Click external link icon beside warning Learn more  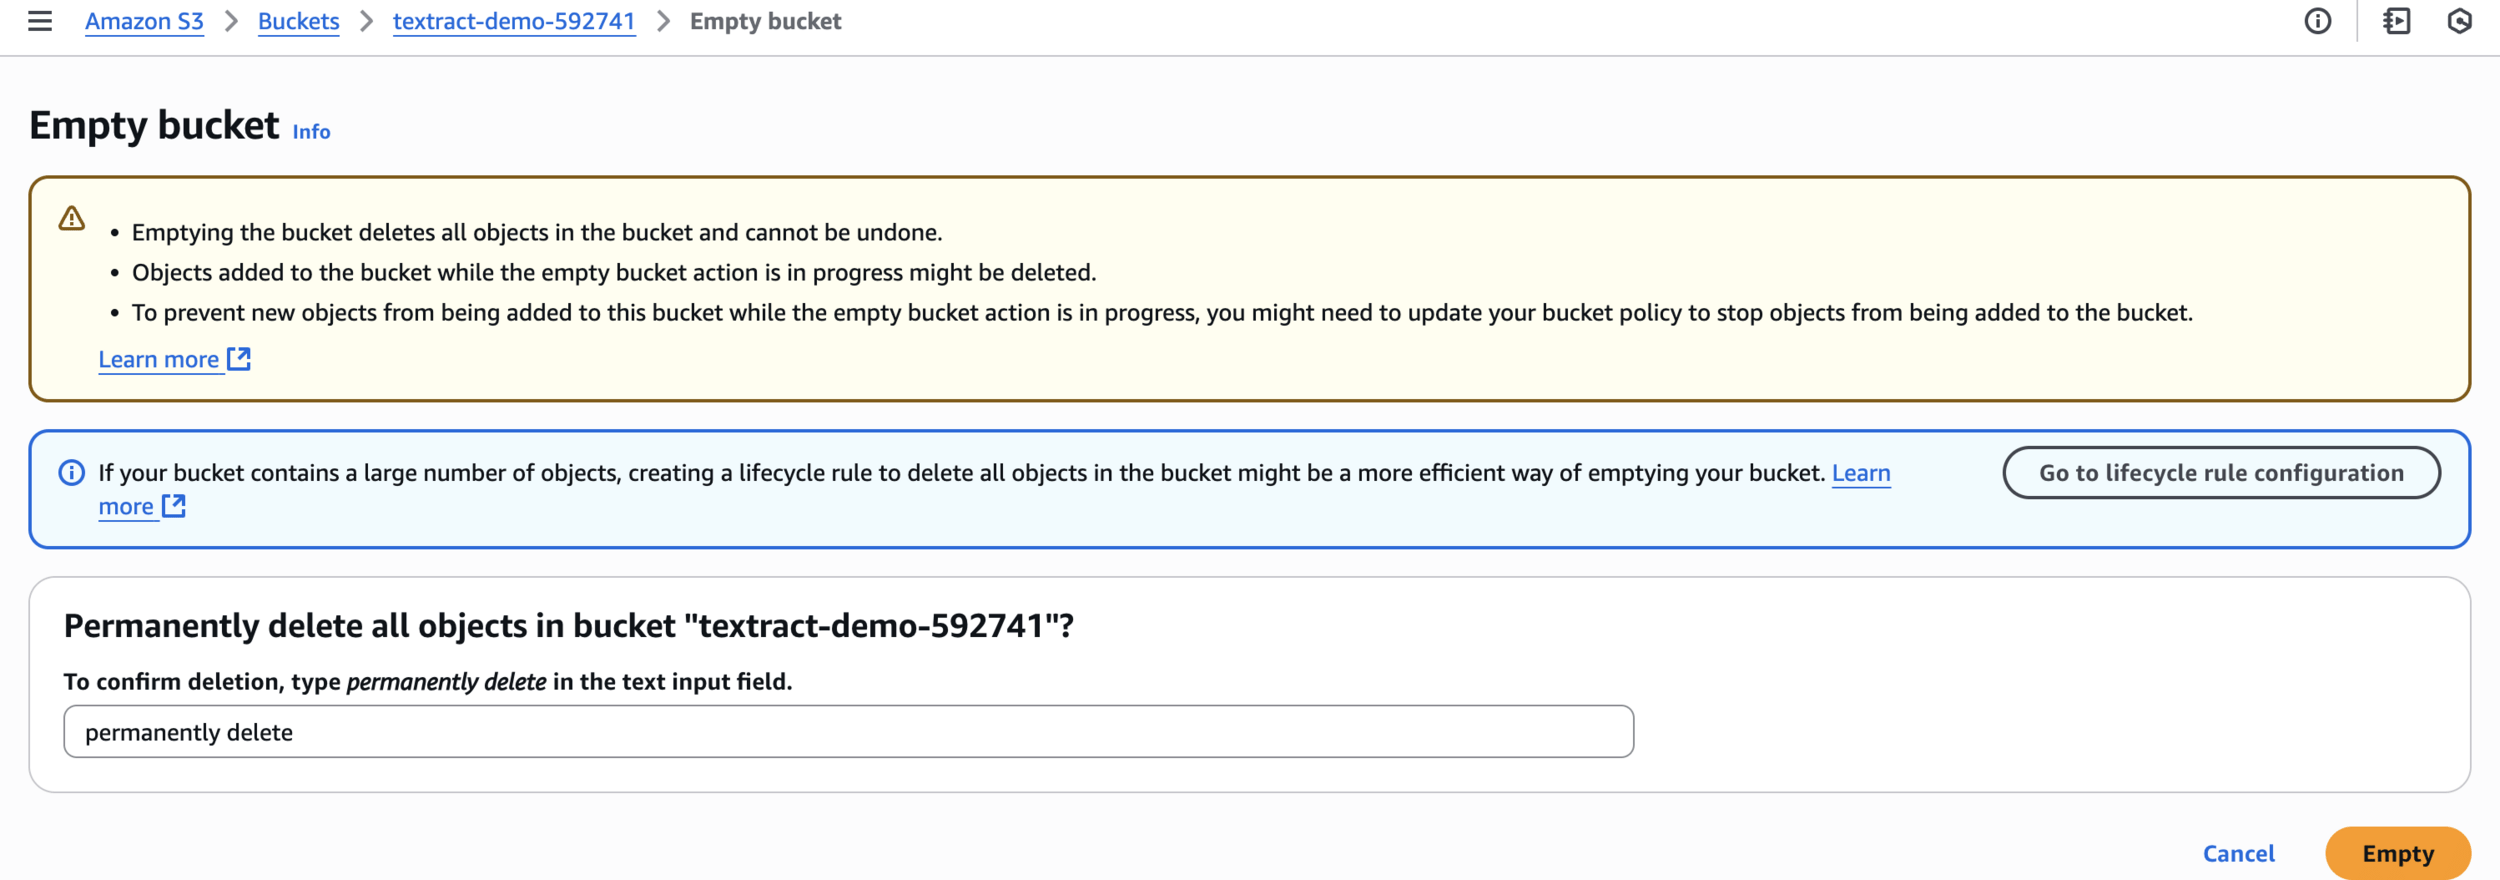click(239, 359)
